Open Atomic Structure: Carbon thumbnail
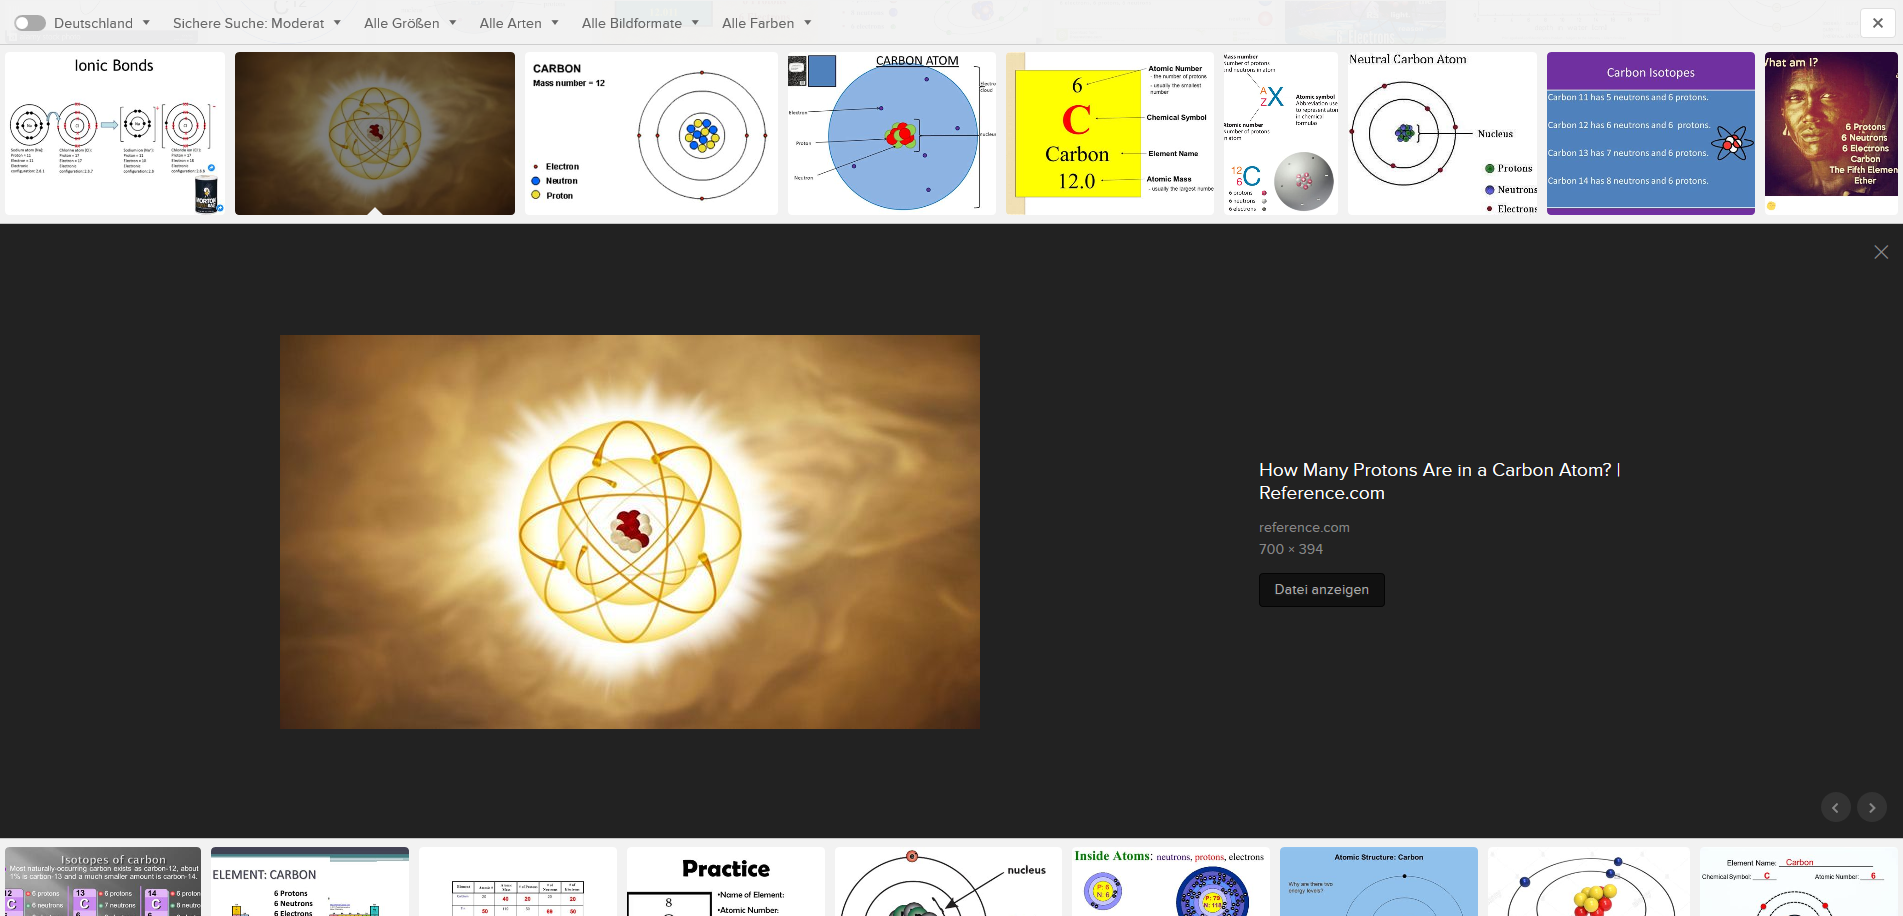The image size is (1903, 916). (x=1379, y=882)
